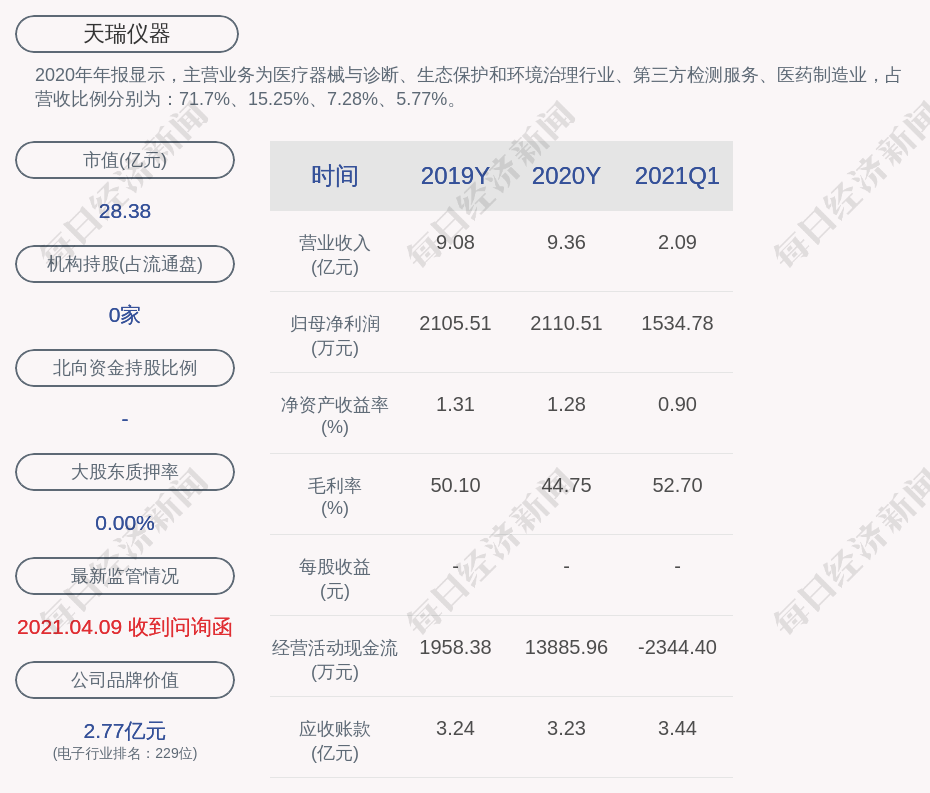Click the gross margin value 50.10
This screenshot has width=930, height=793.
pyautogui.click(x=456, y=486)
